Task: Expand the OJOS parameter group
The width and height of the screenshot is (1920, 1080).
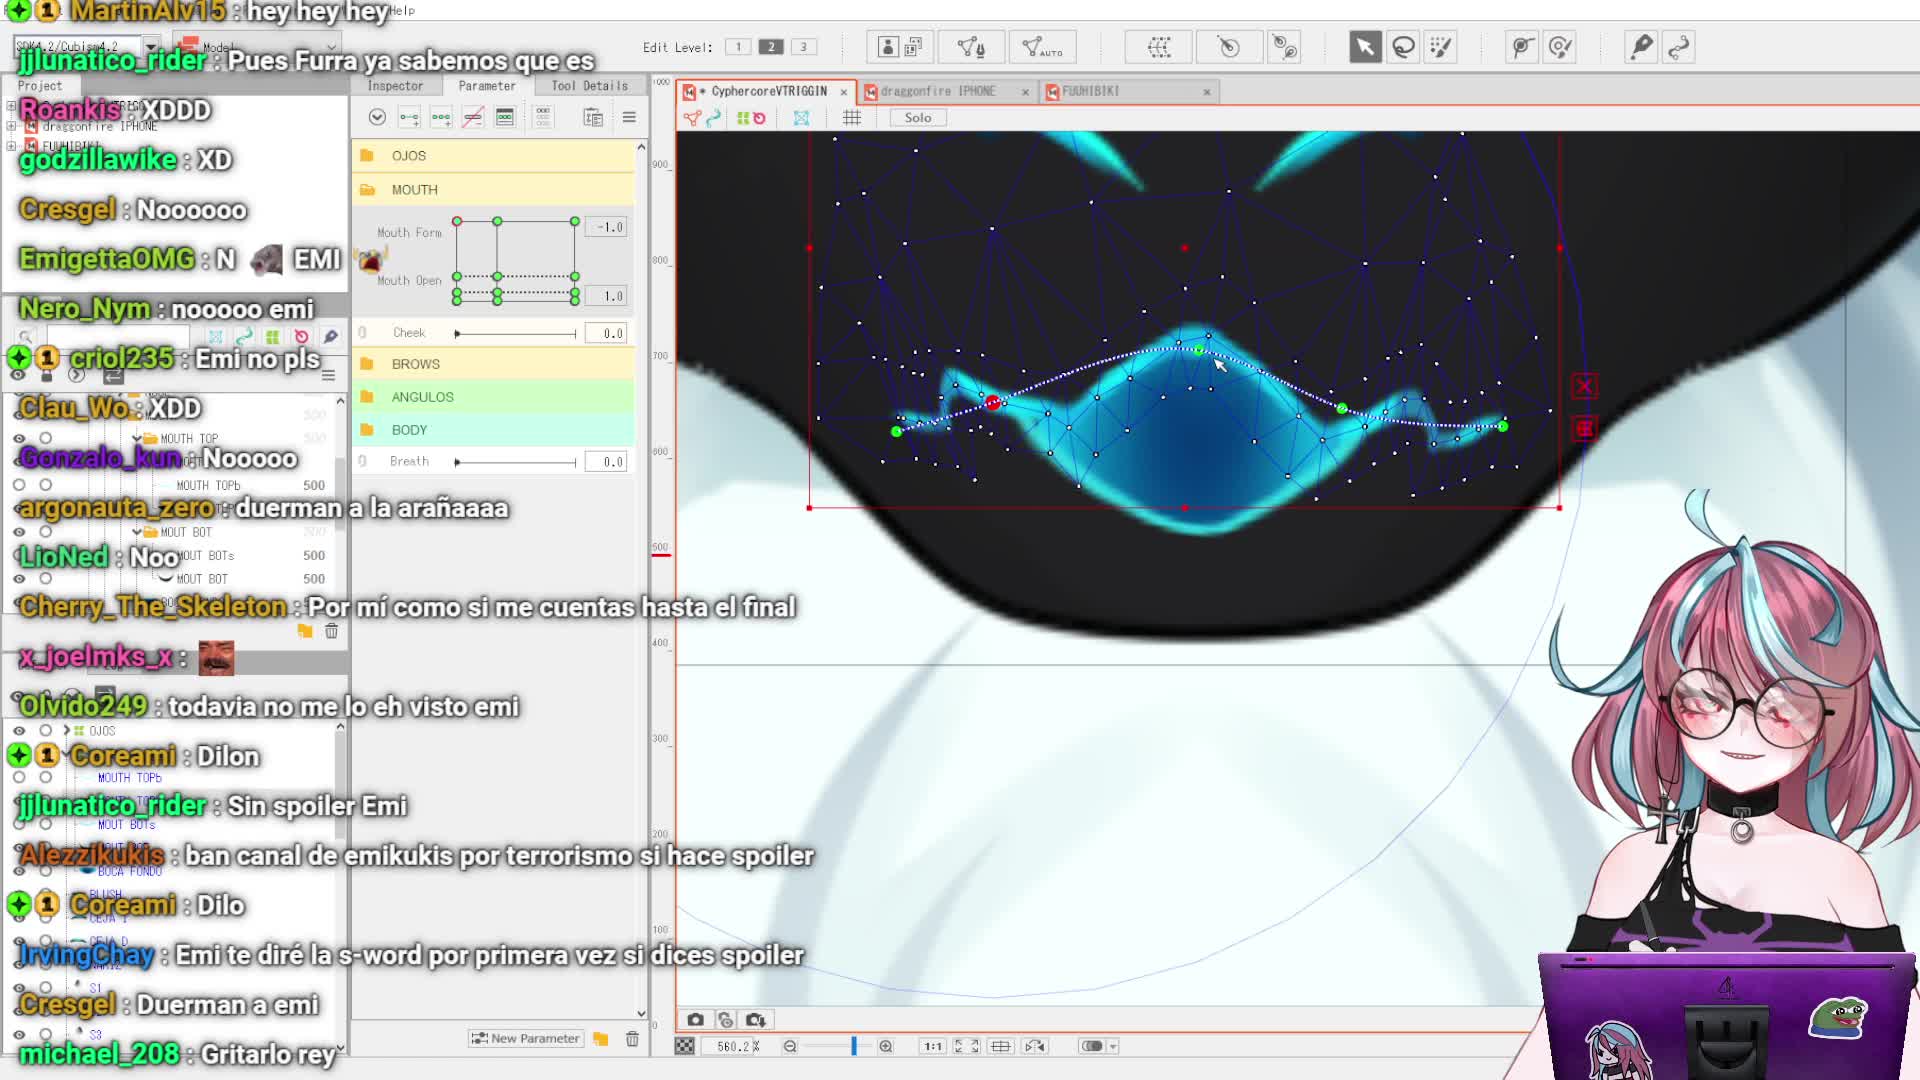Action: point(367,156)
